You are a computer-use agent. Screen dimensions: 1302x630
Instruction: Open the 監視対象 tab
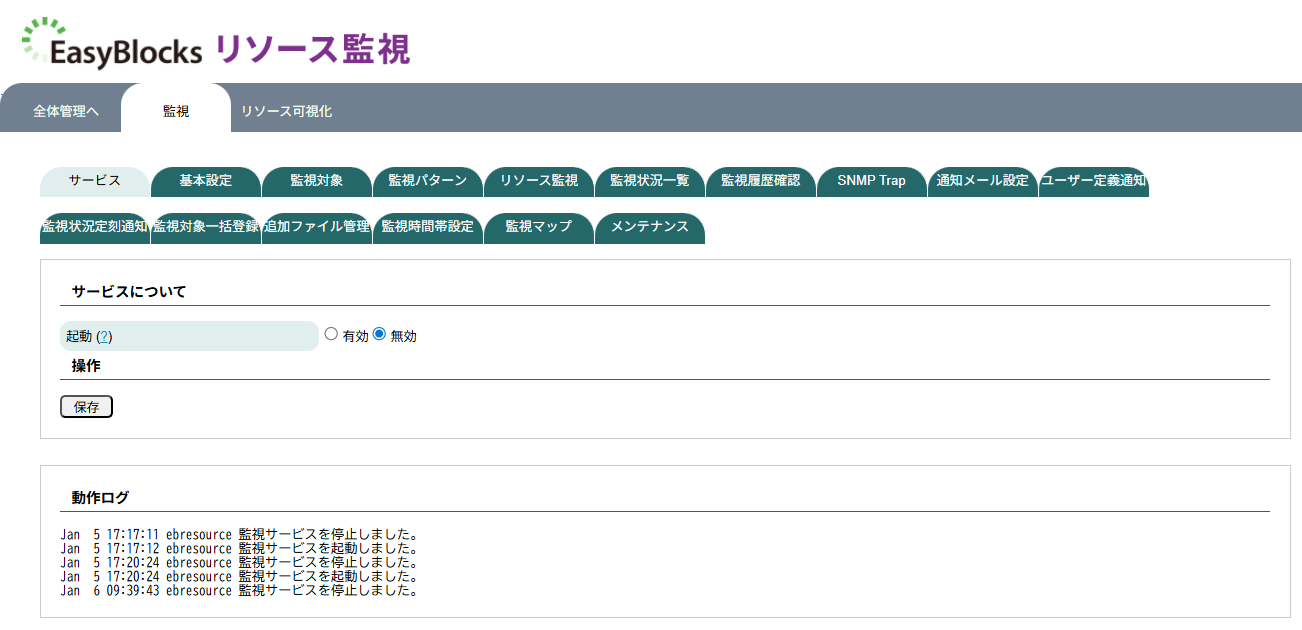pyautogui.click(x=317, y=182)
